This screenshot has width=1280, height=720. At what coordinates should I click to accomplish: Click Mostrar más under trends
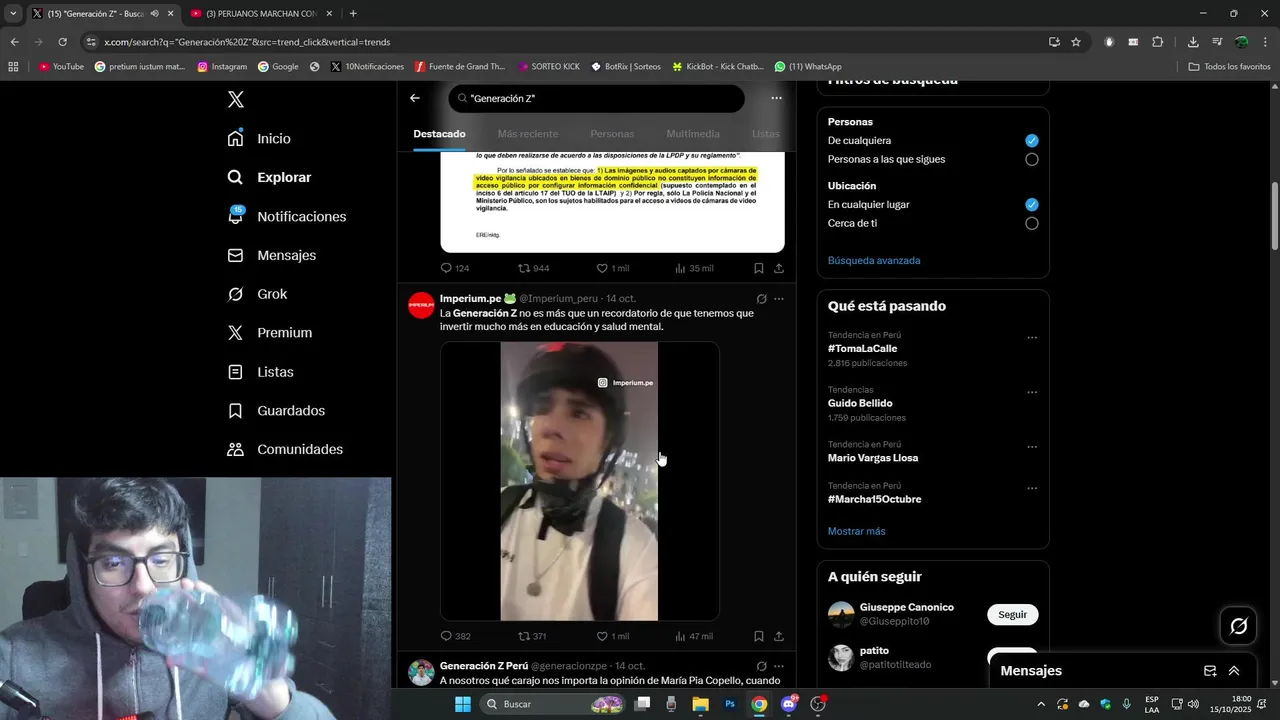[x=856, y=531]
